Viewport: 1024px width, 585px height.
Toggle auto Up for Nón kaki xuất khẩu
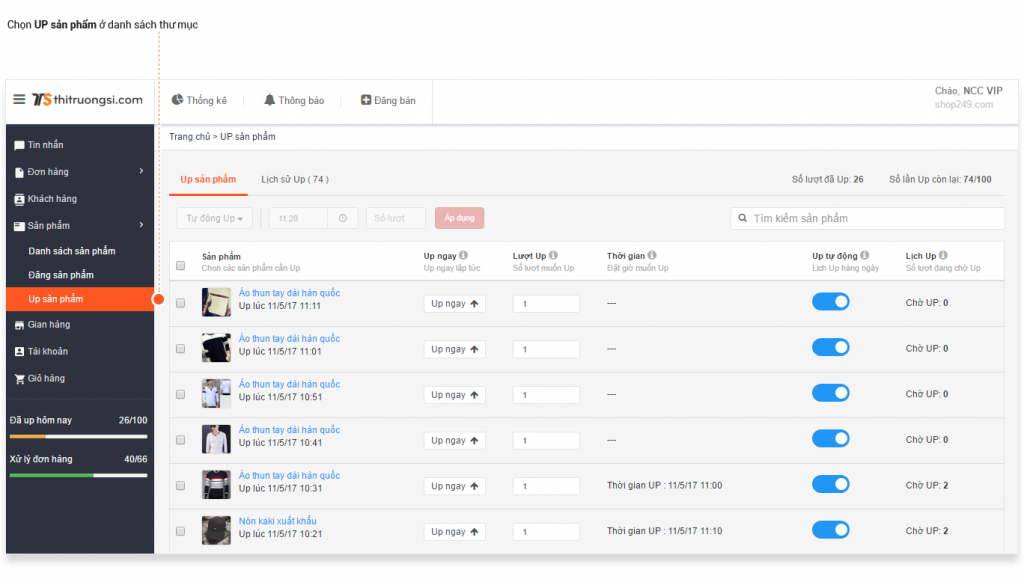pyautogui.click(x=831, y=530)
